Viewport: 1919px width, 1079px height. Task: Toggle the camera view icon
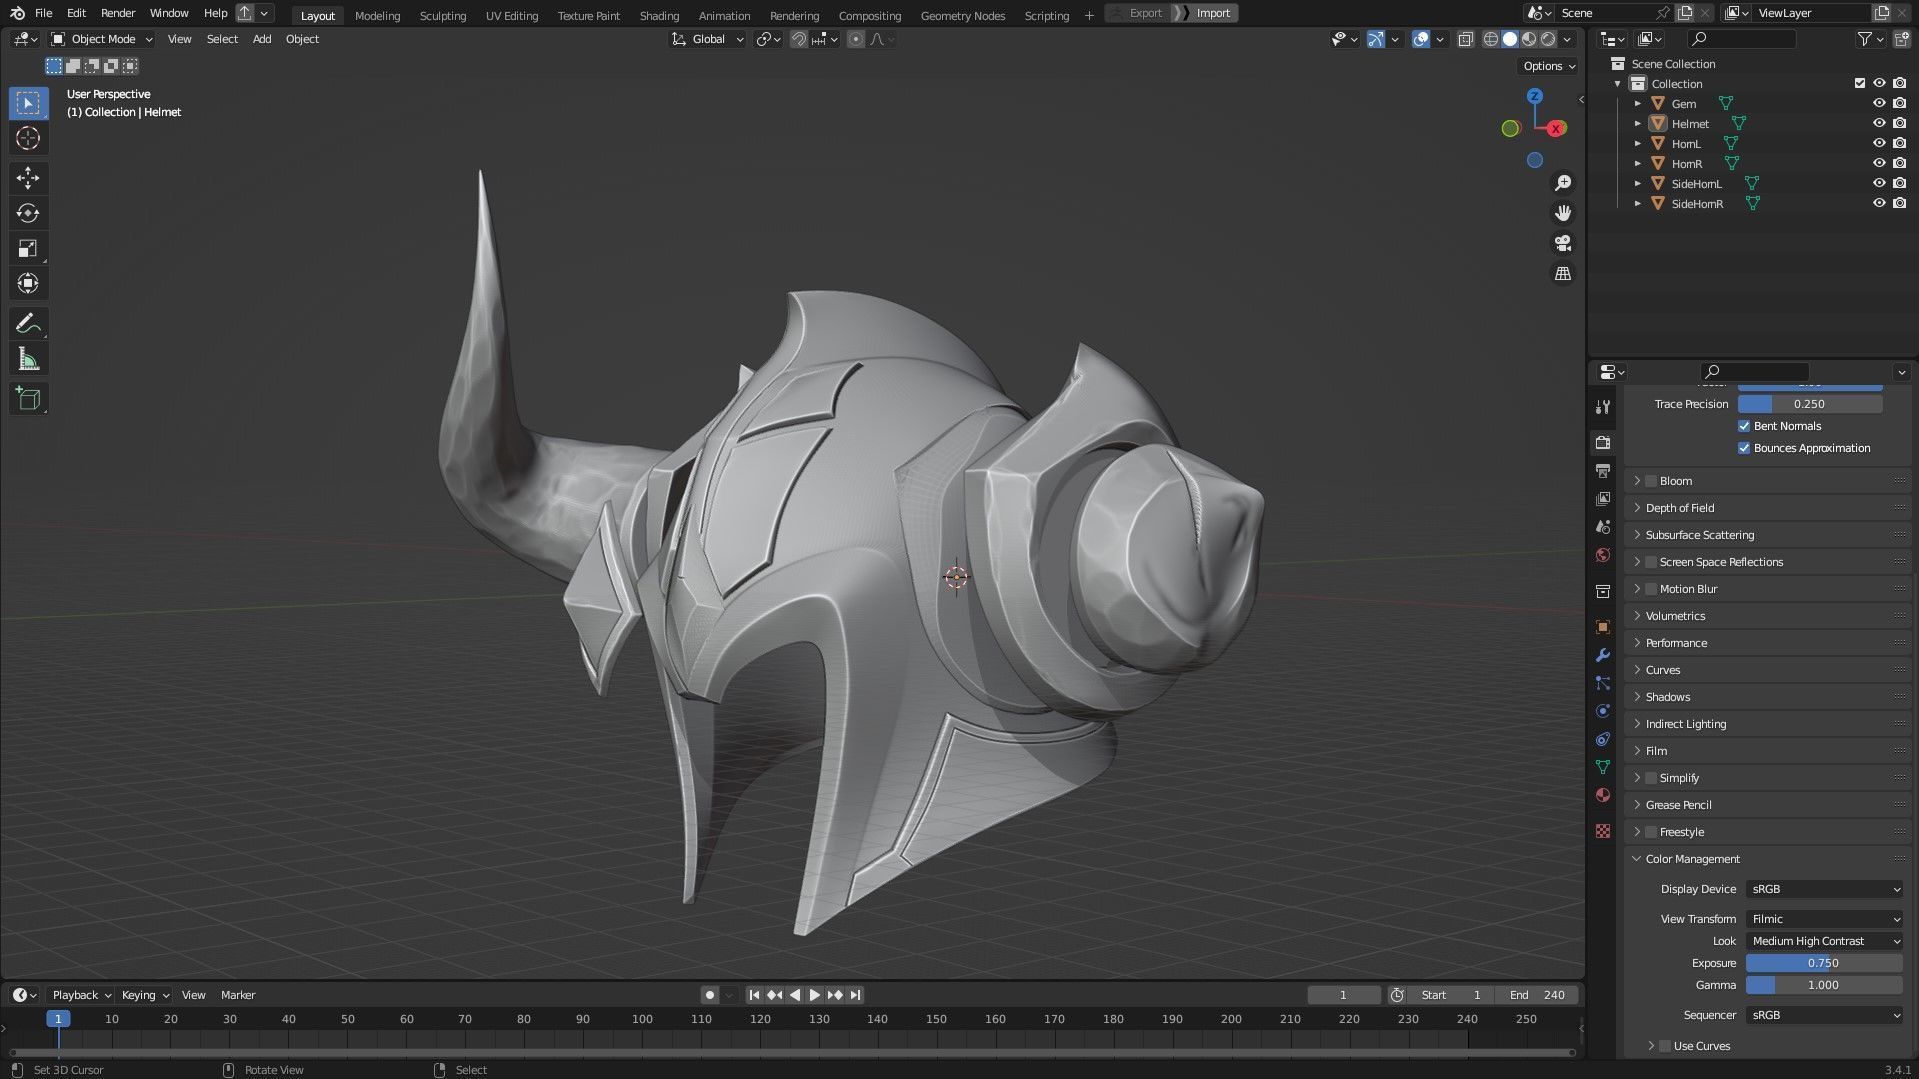point(1562,243)
